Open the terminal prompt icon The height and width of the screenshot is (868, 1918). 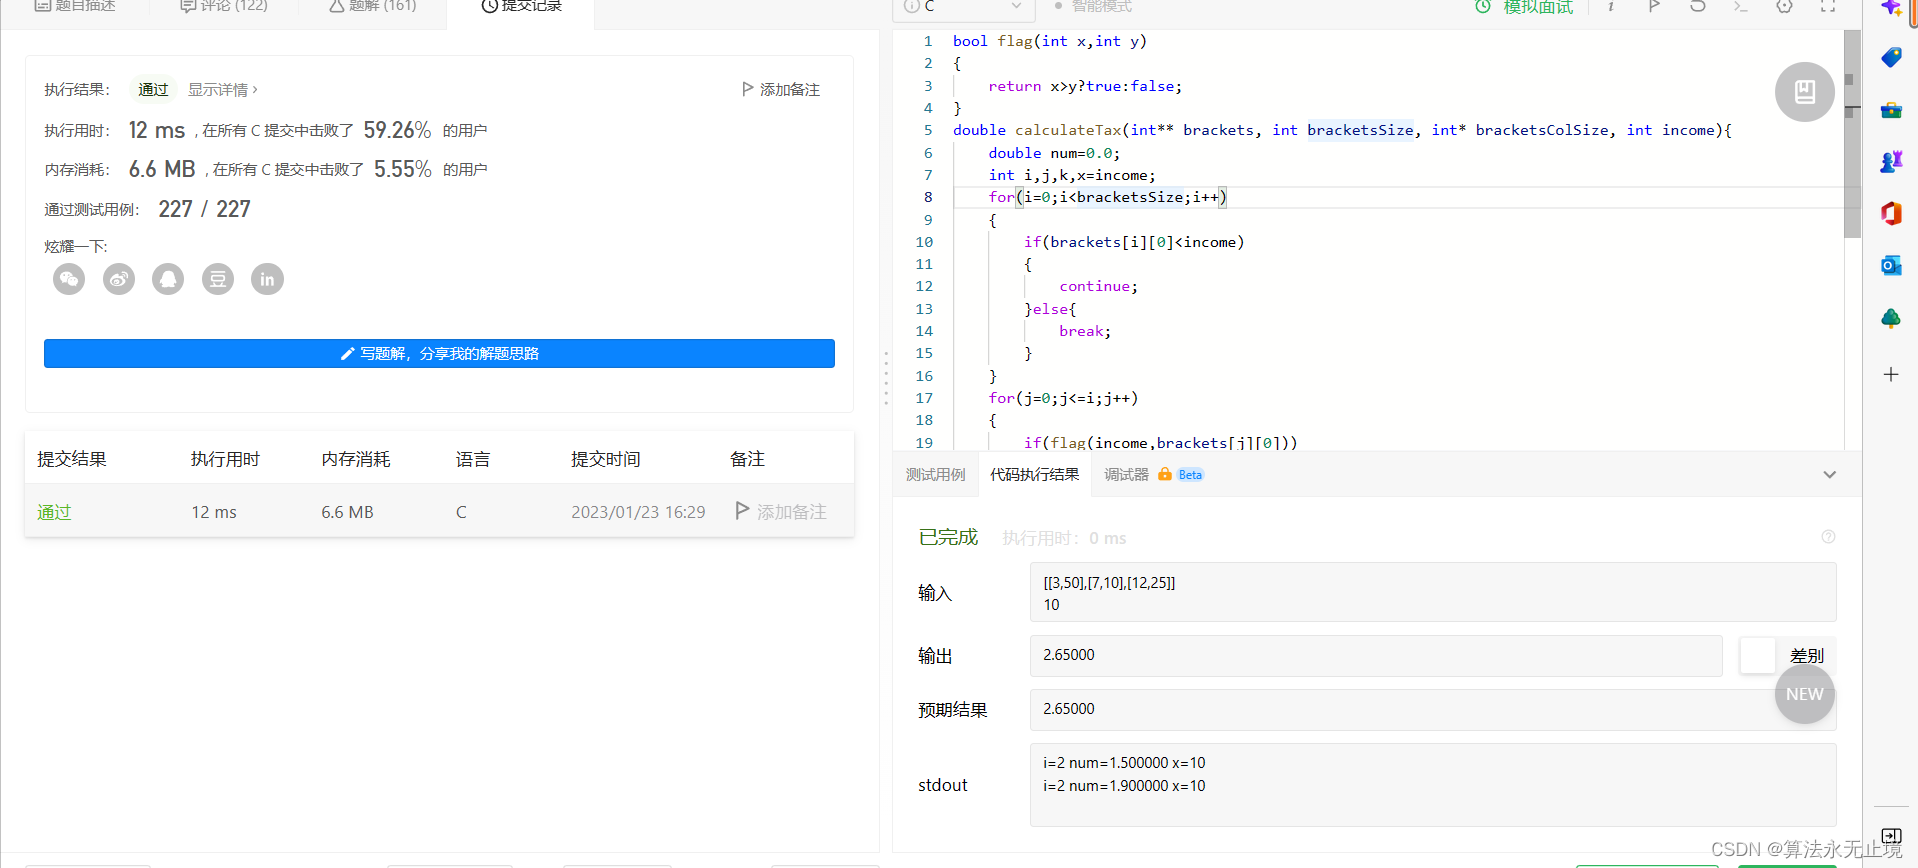click(x=1741, y=6)
